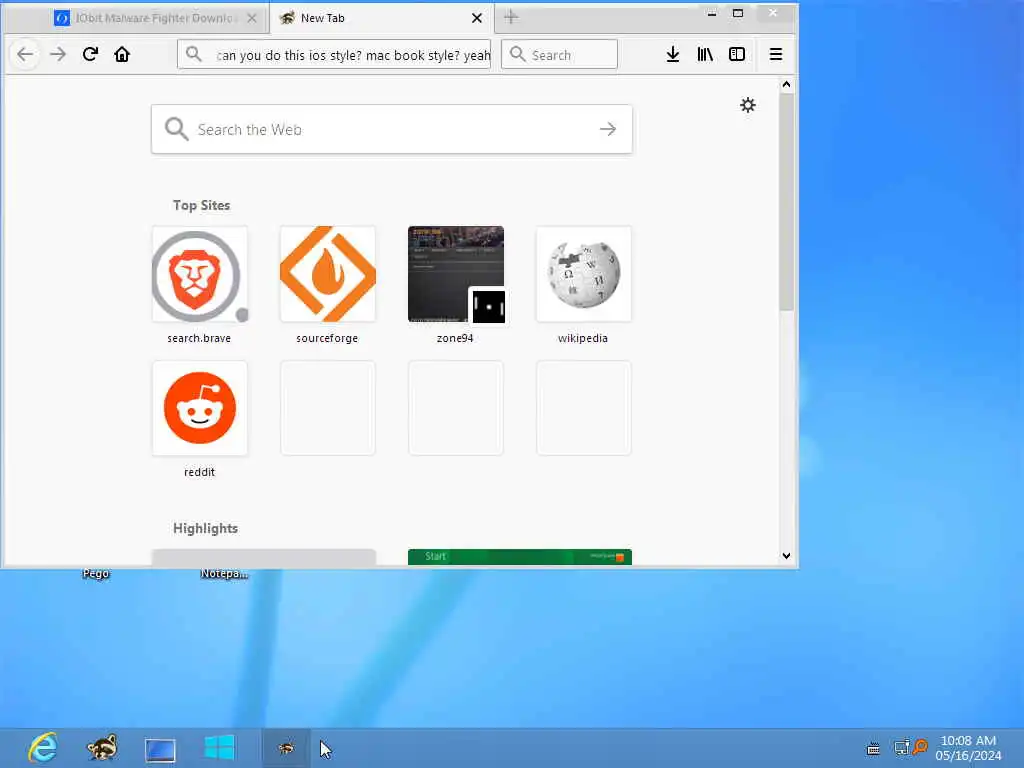This screenshot has height=768, width=1024.
Task: Focus the address bar text
Action: [x=353, y=55]
